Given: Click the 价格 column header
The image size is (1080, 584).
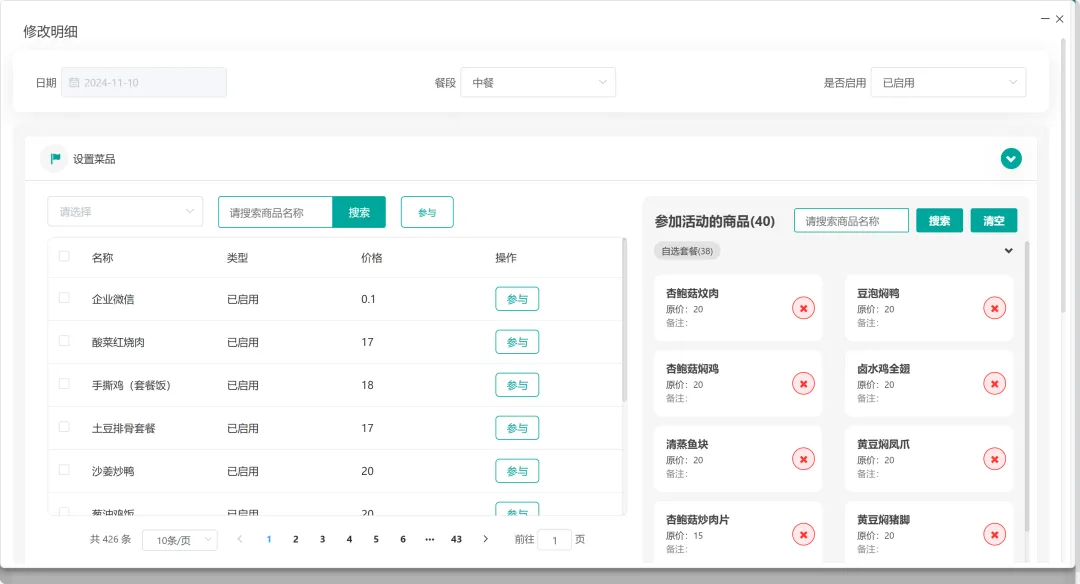Looking at the screenshot, I should 372,258.
